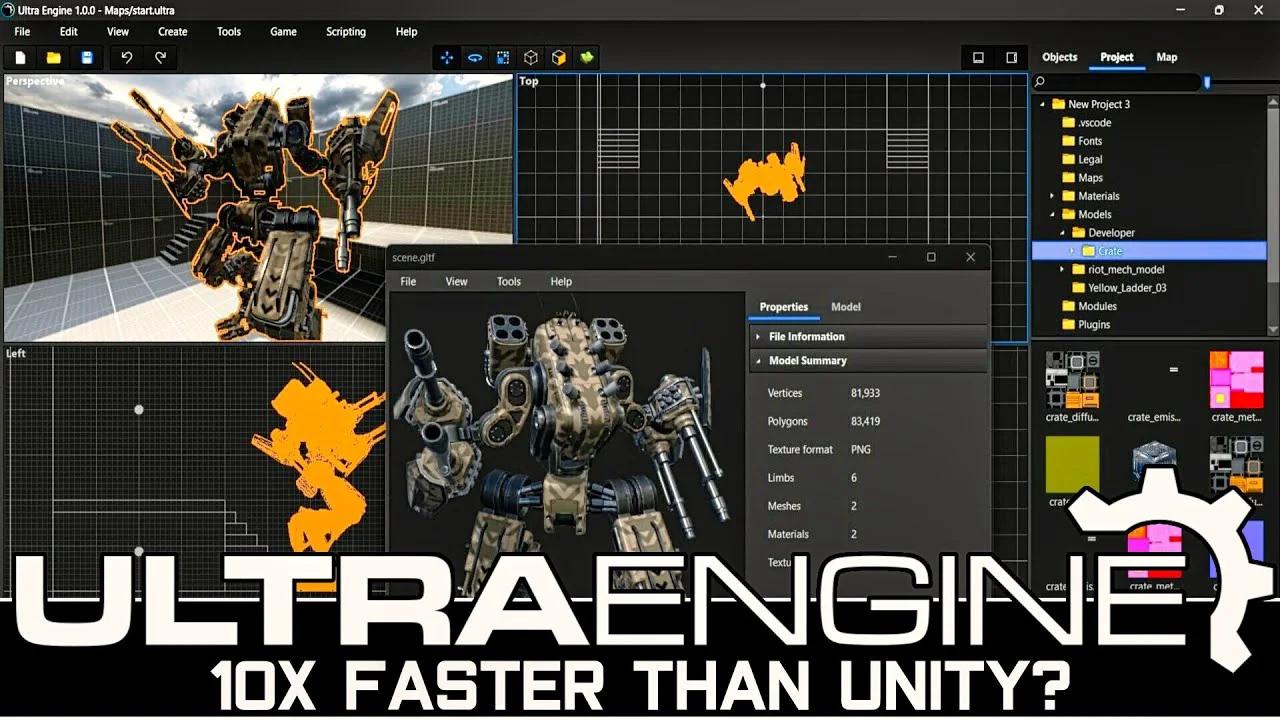Click the green arrow toolbar icon
Screen dimensions: 1280x720
pos(587,58)
